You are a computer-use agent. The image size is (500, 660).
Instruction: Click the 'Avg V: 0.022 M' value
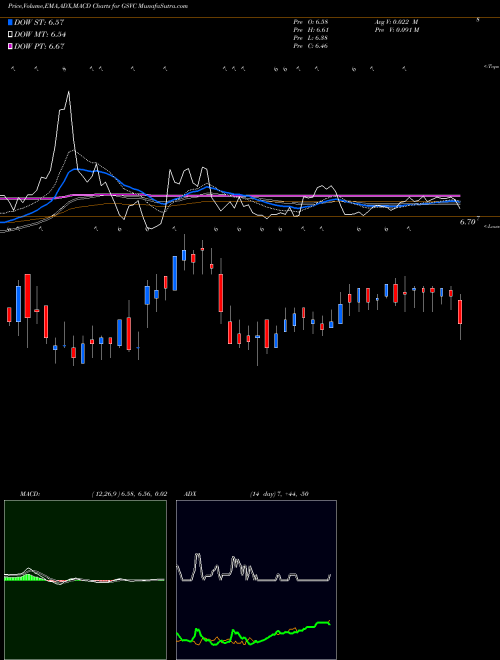click(396, 21)
